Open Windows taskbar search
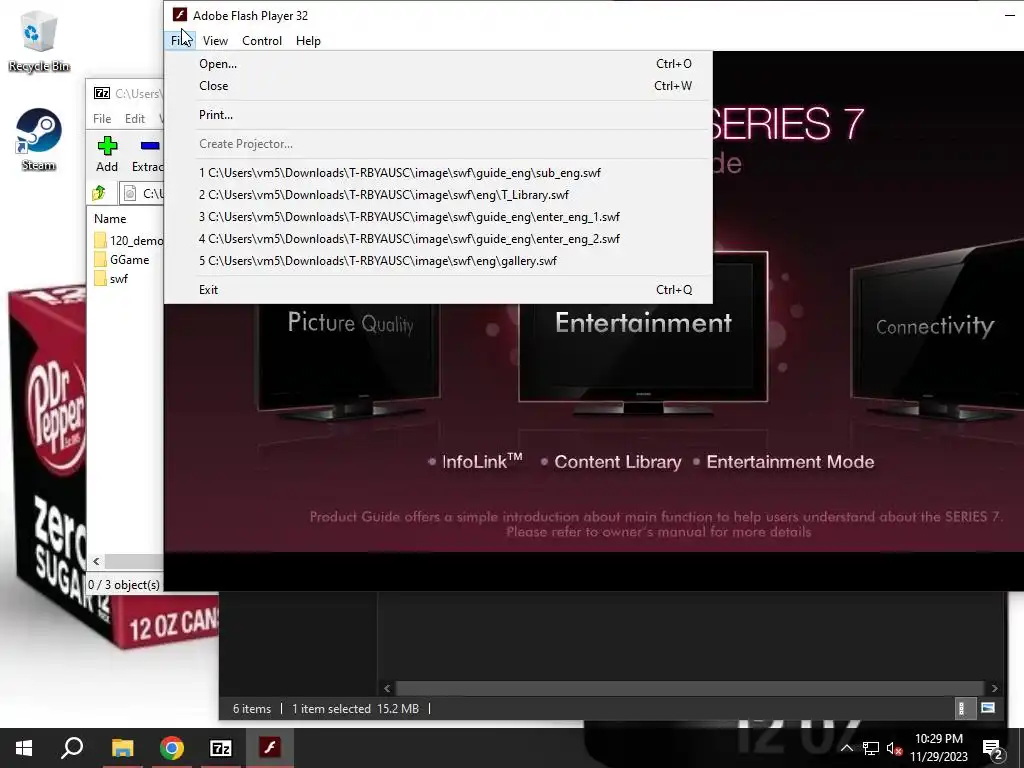The height and width of the screenshot is (768, 1024). pyautogui.click(x=72, y=748)
